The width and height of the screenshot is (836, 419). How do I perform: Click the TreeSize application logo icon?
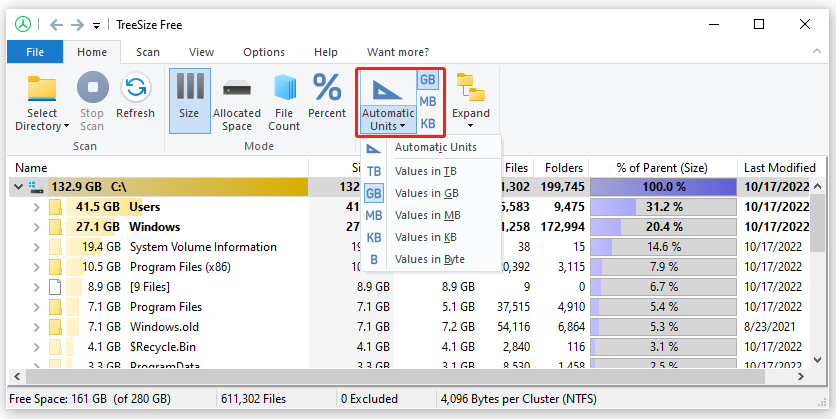pyautogui.click(x=23, y=25)
